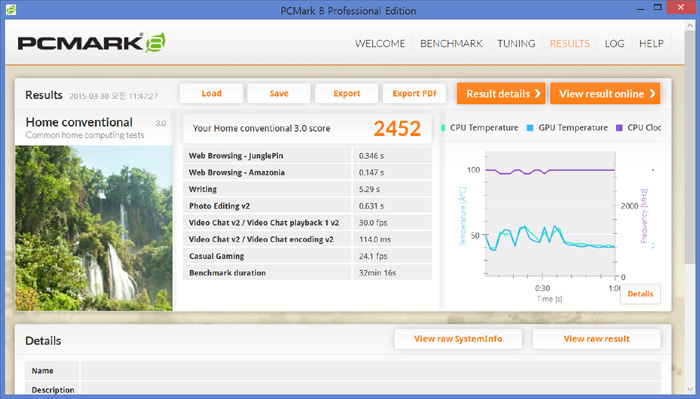Open the Welcome tab

380,43
